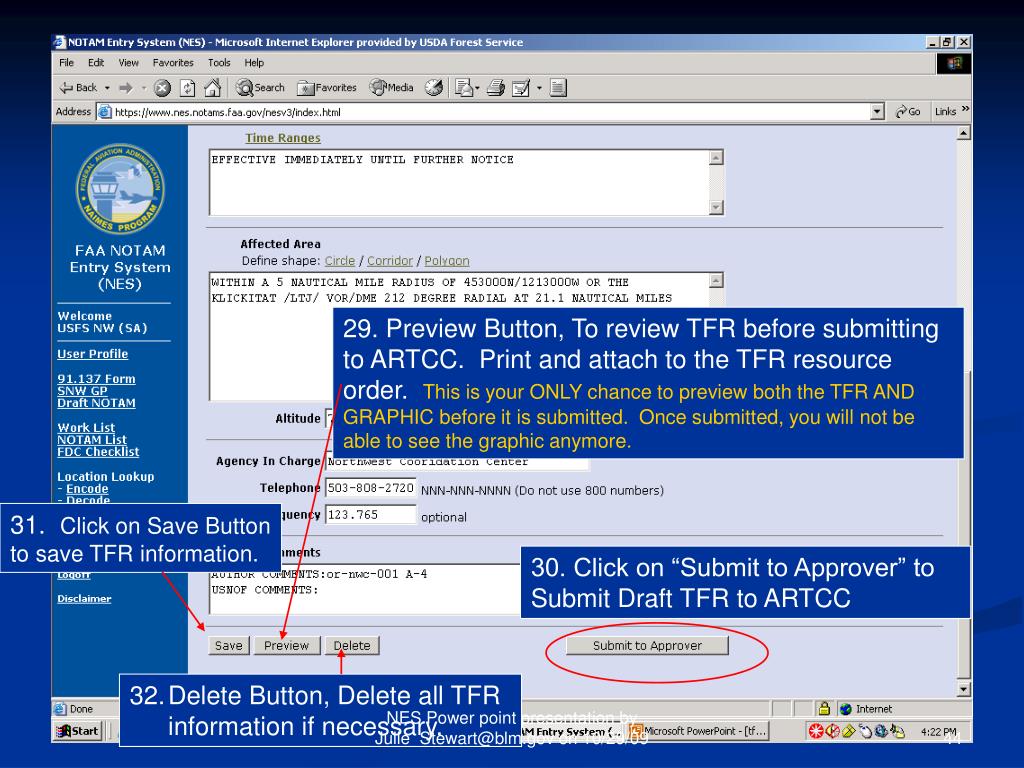Click the Links toolbar label

point(945,112)
